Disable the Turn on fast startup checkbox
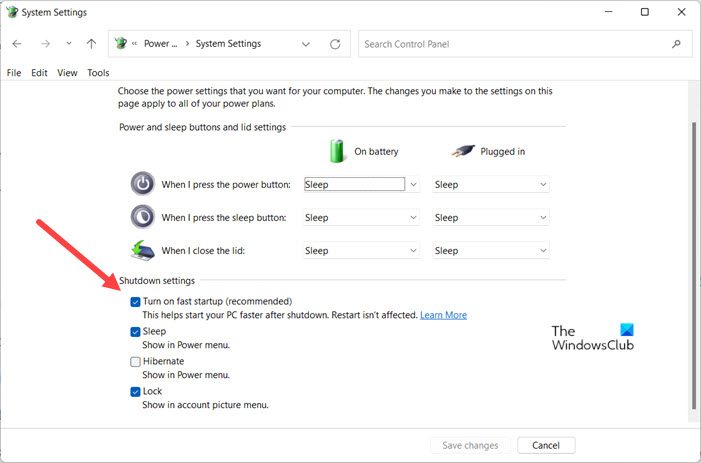This screenshot has height=463, width=701. [135, 301]
